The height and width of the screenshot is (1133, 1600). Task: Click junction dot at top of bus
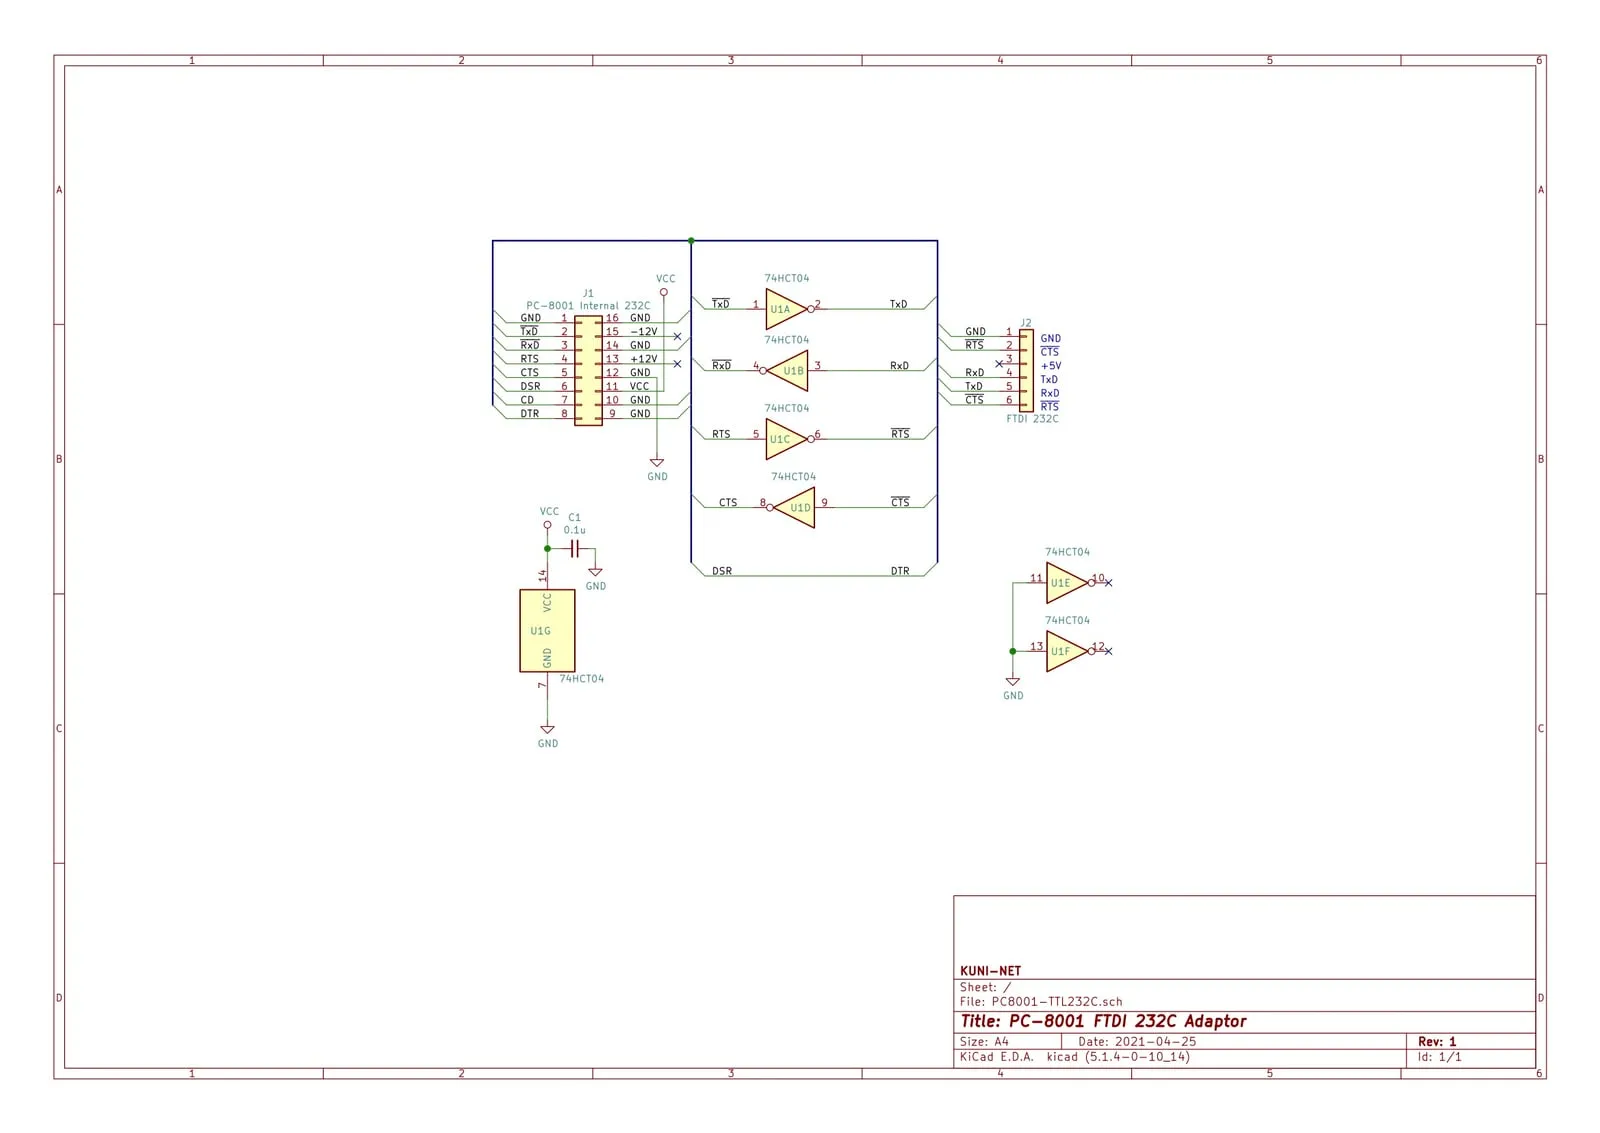click(691, 240)
